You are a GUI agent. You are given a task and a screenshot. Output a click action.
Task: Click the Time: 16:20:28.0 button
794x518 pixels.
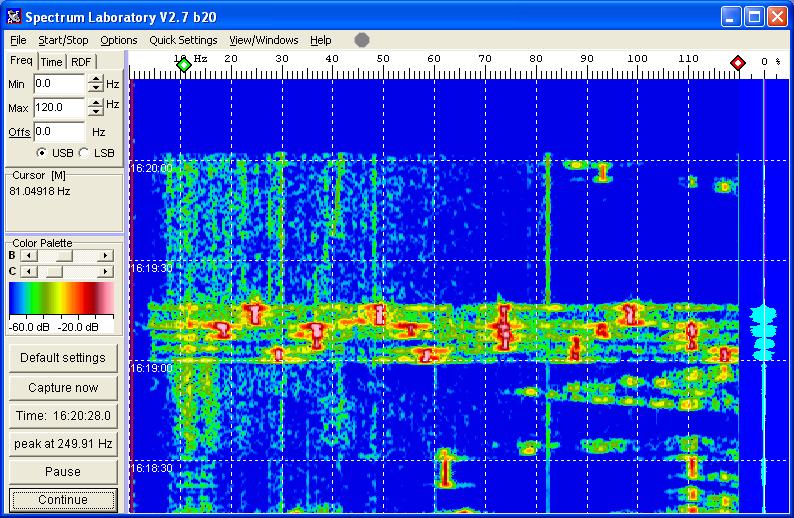click(63, 416)
